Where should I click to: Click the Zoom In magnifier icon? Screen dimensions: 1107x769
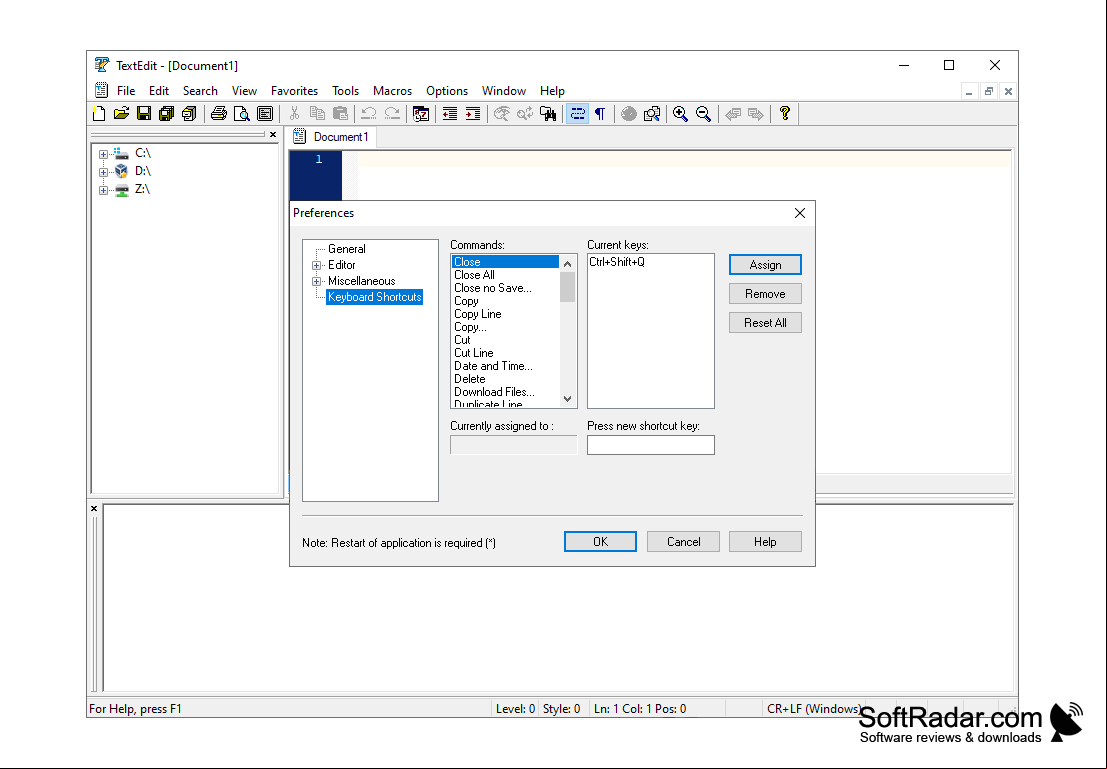[x=681, y=114]
